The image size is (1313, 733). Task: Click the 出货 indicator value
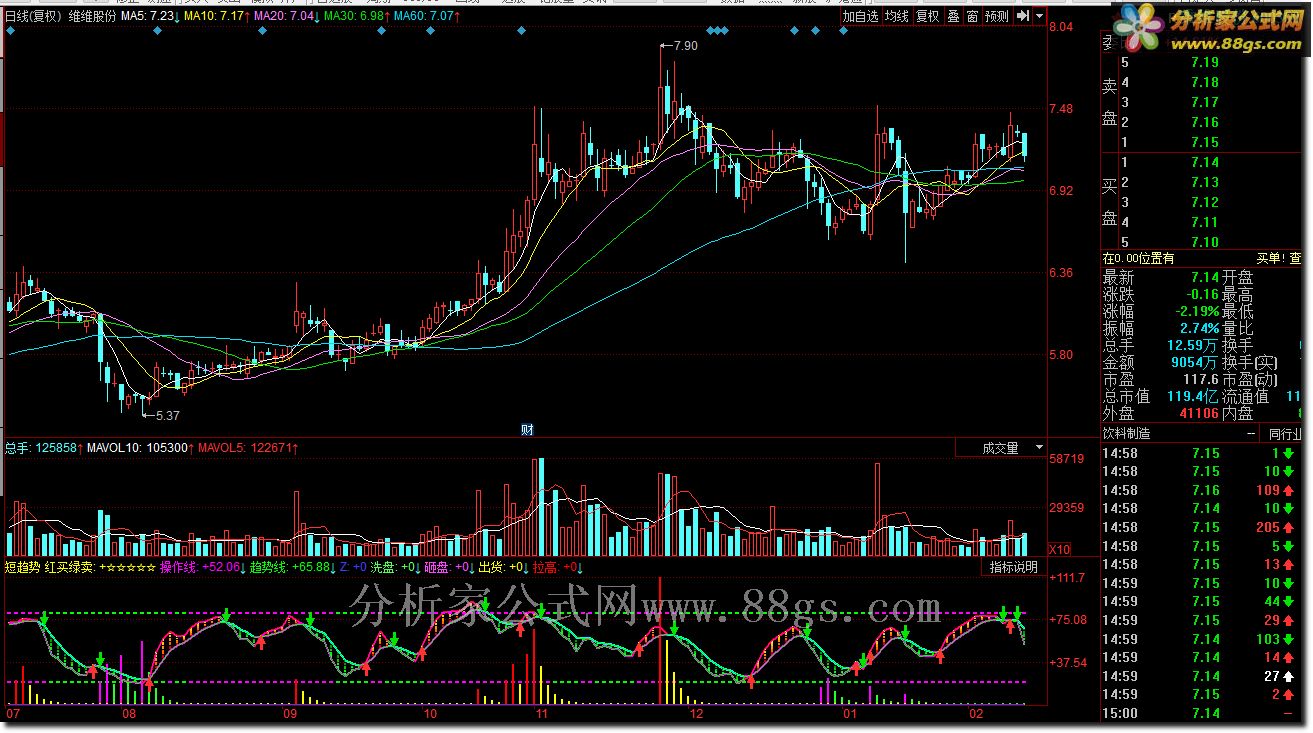point(501,567)
